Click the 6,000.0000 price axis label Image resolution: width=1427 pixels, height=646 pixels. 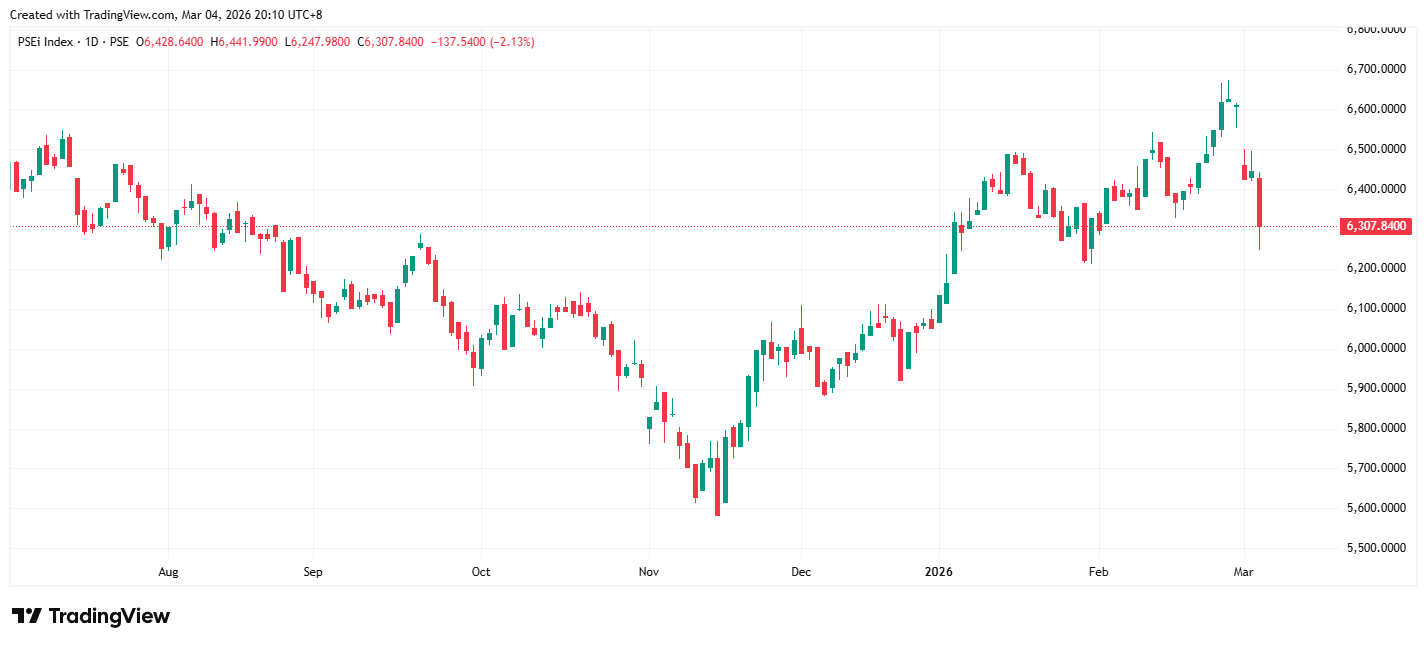[1376, 348]
